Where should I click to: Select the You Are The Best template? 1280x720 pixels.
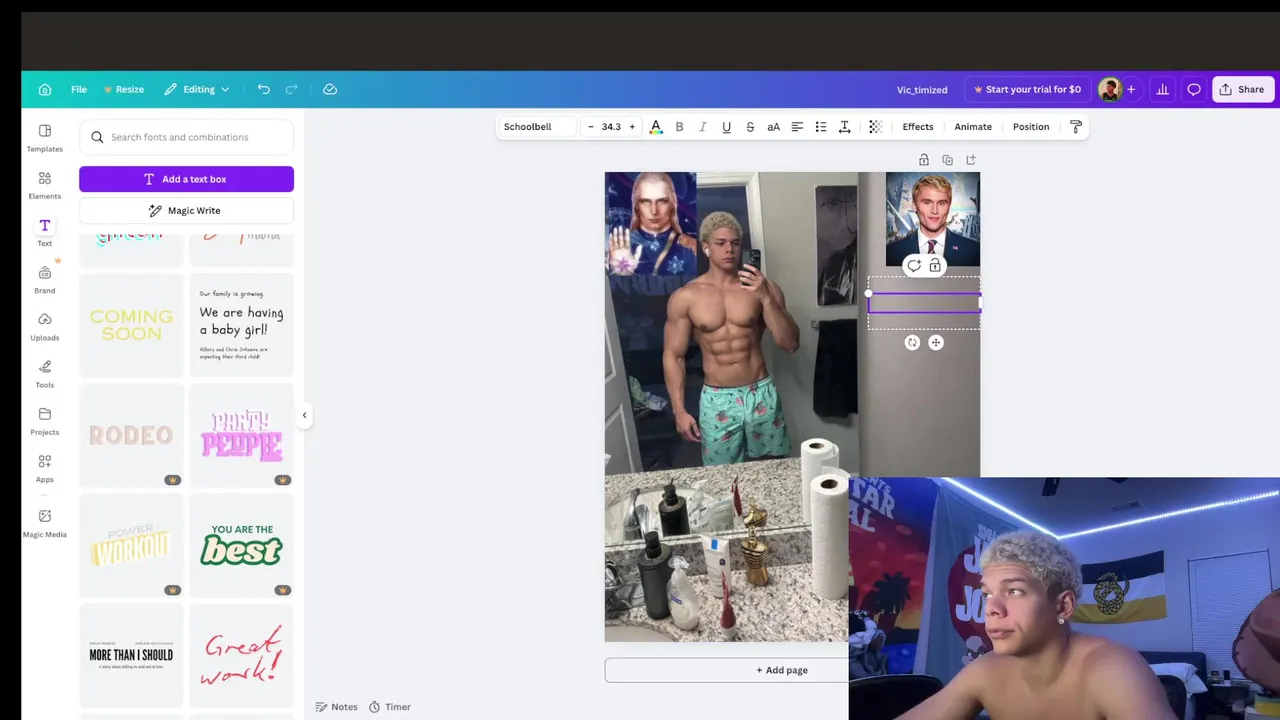click(241, 545)
